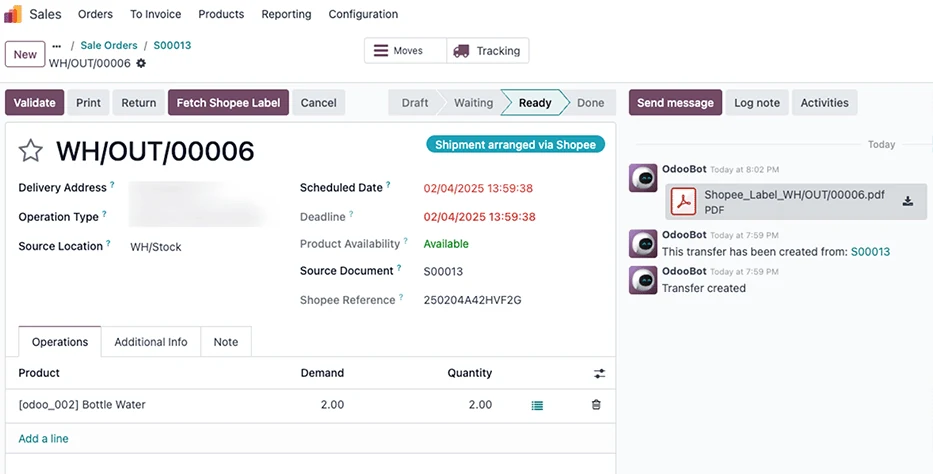Click Source Location WH/Stock field
The width and height of the screenshot is (933, 474).
pos(156,247)
